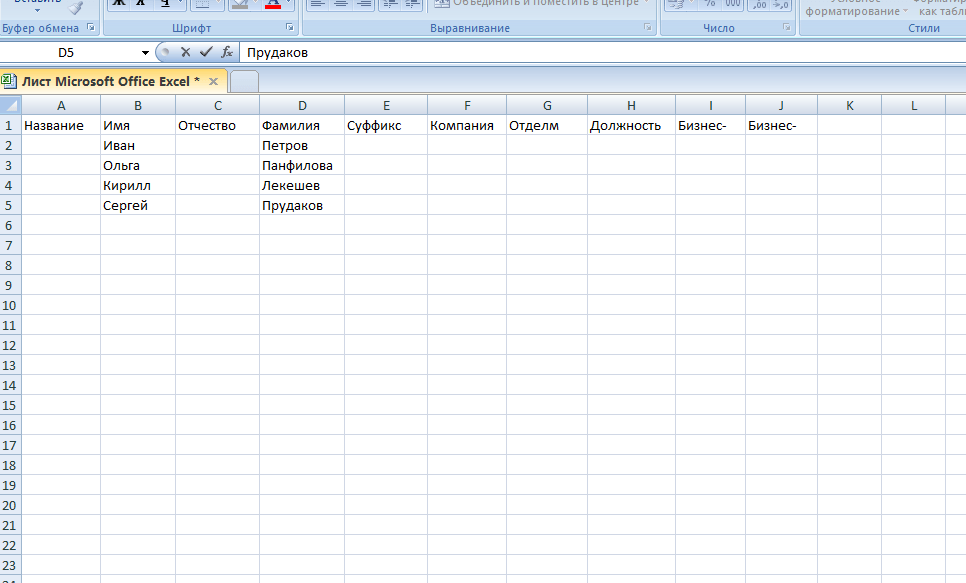
Task: Select the Format Painter brush icon
Action: pyautogui.click(x=75, y=7)
